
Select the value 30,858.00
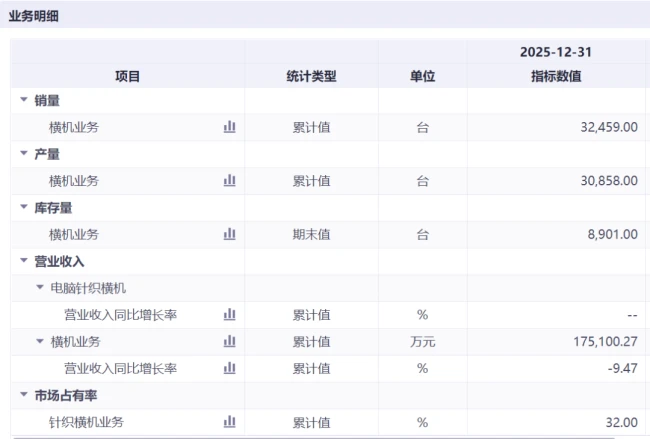coord(609,181)
